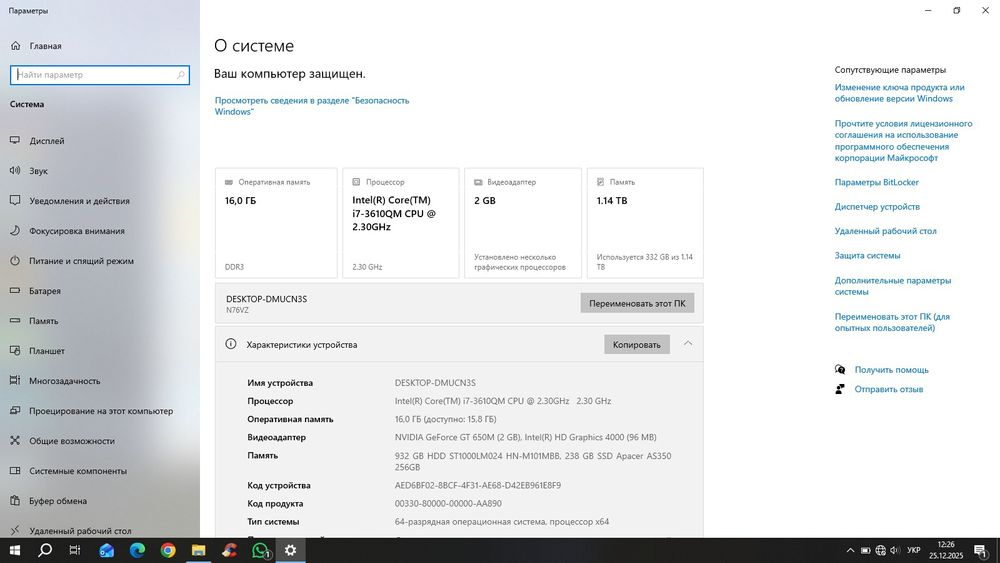This screenshot has height=563, width=1000.
Task: Open Главная home in Settings sidebar
Action: [36, 46]
